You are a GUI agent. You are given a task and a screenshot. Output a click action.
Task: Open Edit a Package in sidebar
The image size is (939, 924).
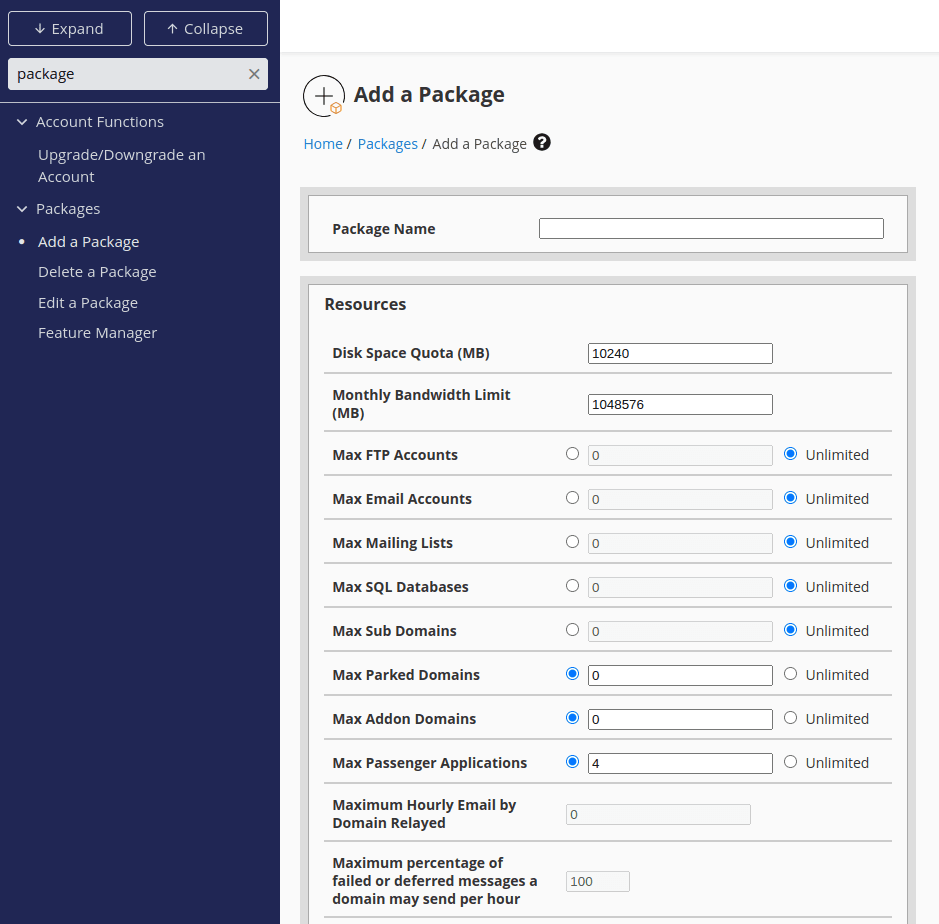(x=88, y=303)
